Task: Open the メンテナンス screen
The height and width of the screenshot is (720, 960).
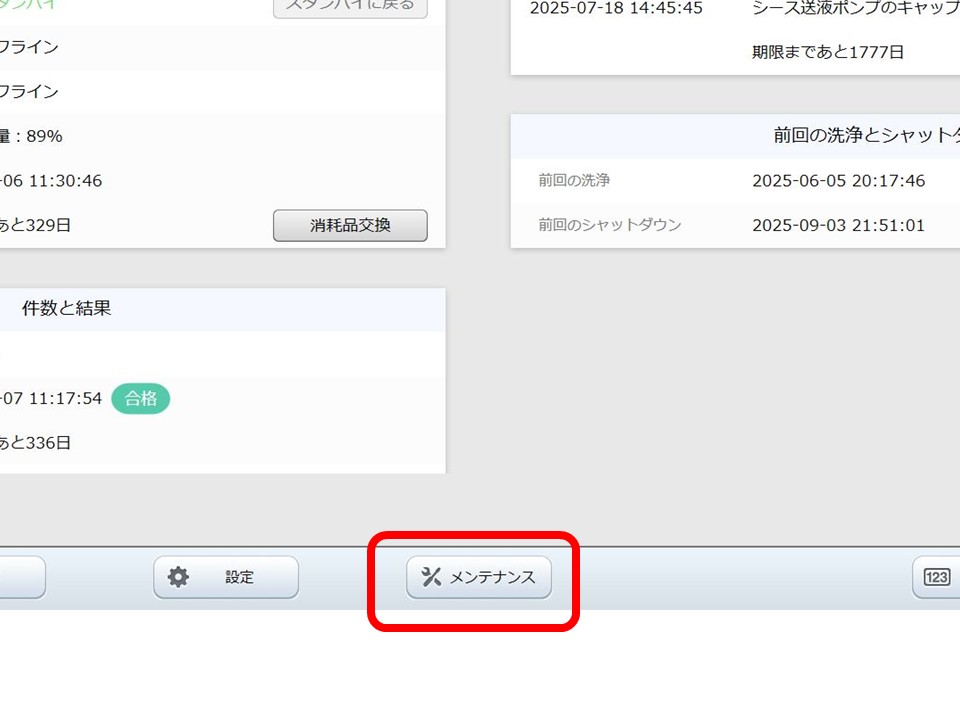Action: click(480, 577)
